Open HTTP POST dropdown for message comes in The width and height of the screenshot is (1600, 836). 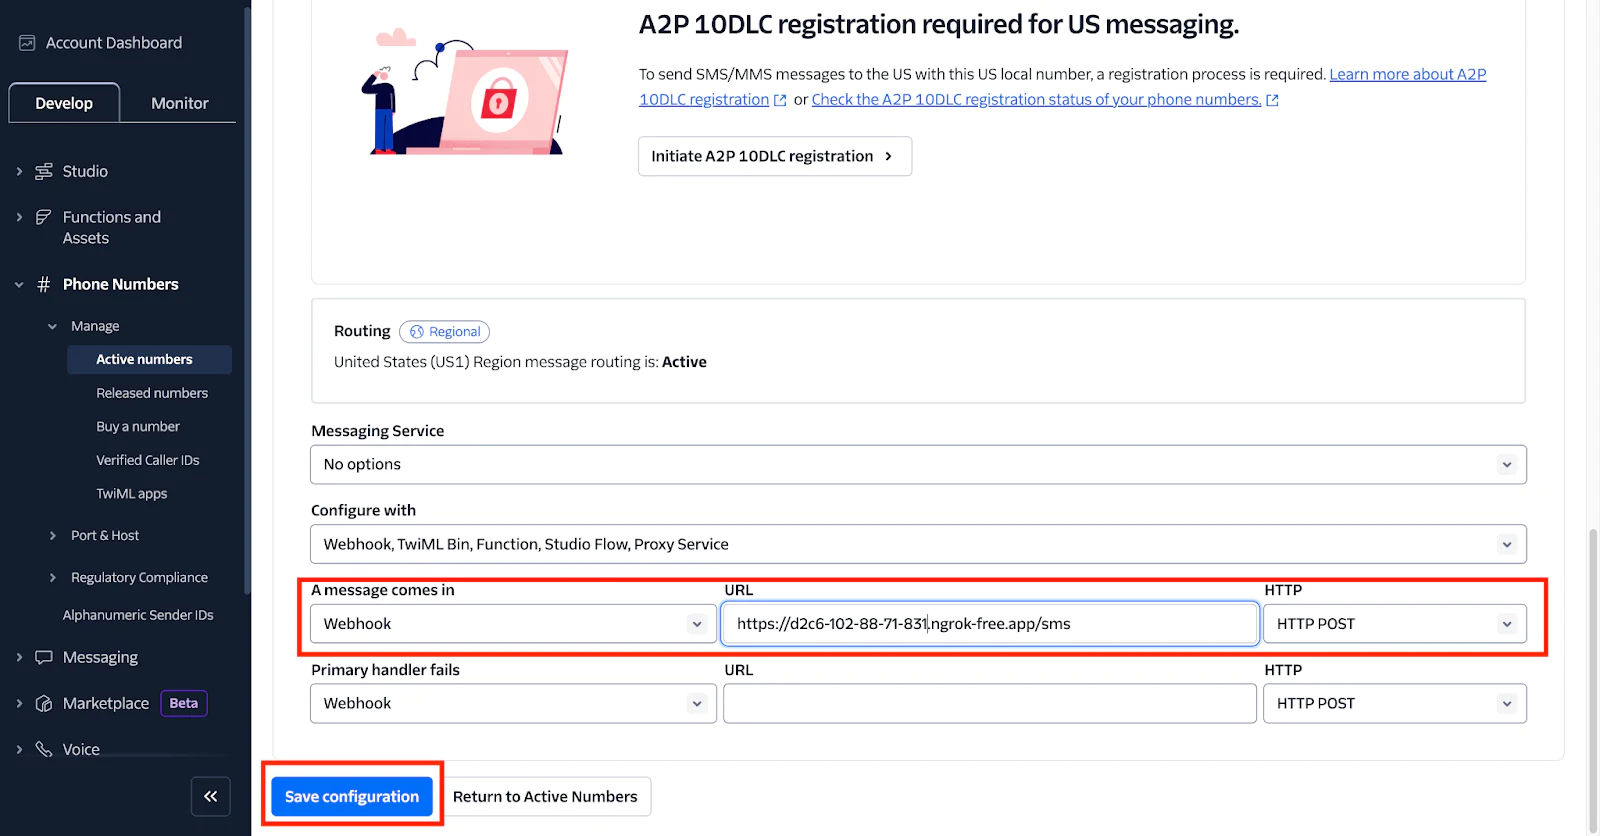pos(1395,624)
